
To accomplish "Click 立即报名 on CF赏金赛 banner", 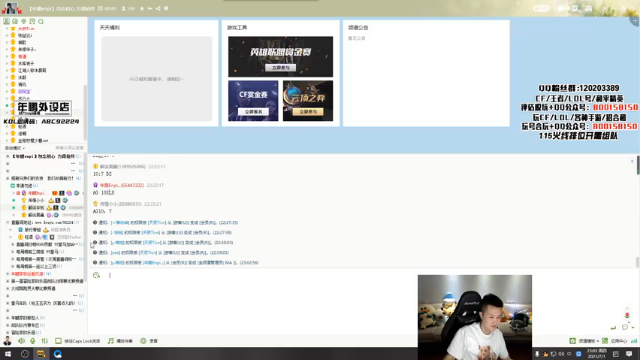I will (x=253, y=111).
